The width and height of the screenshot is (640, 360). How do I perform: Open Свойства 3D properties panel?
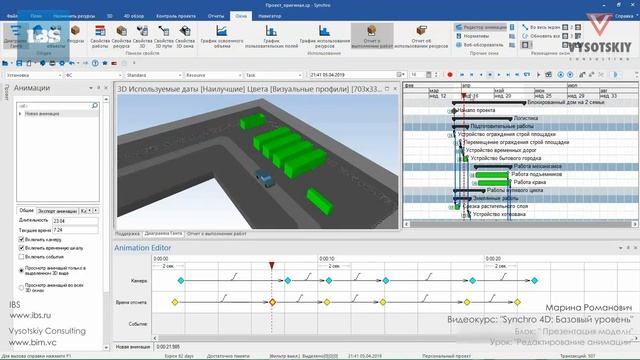tap(142, 37)
